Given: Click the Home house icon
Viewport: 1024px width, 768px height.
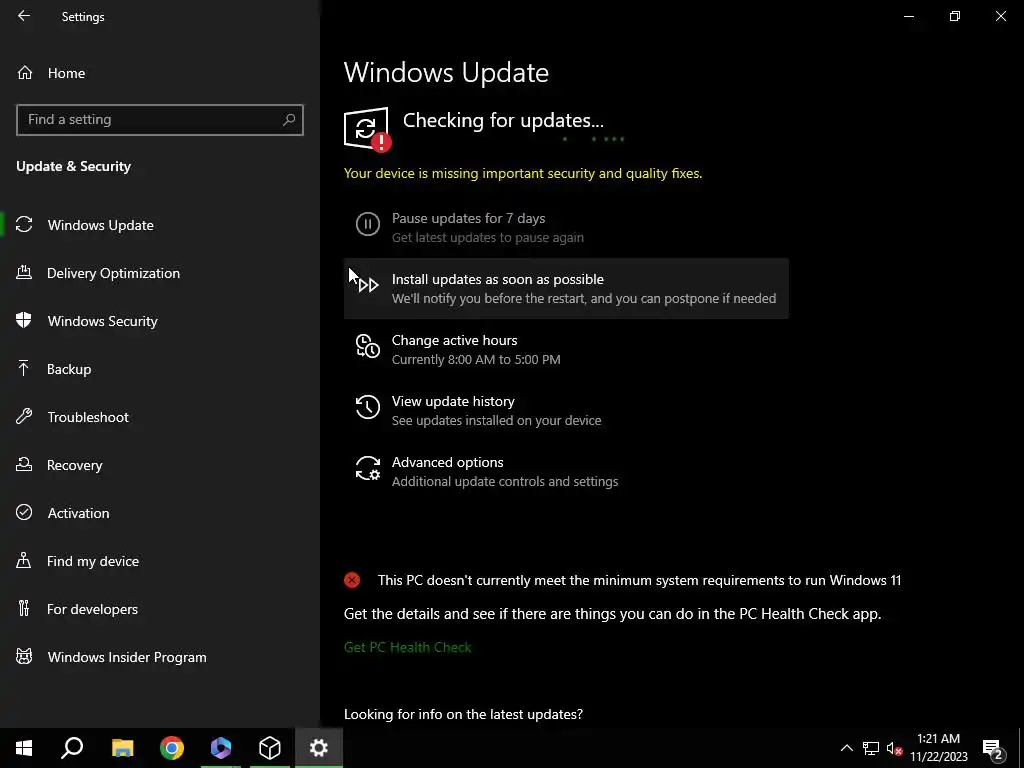Looking at the screenshot, I should coord(25,72).
